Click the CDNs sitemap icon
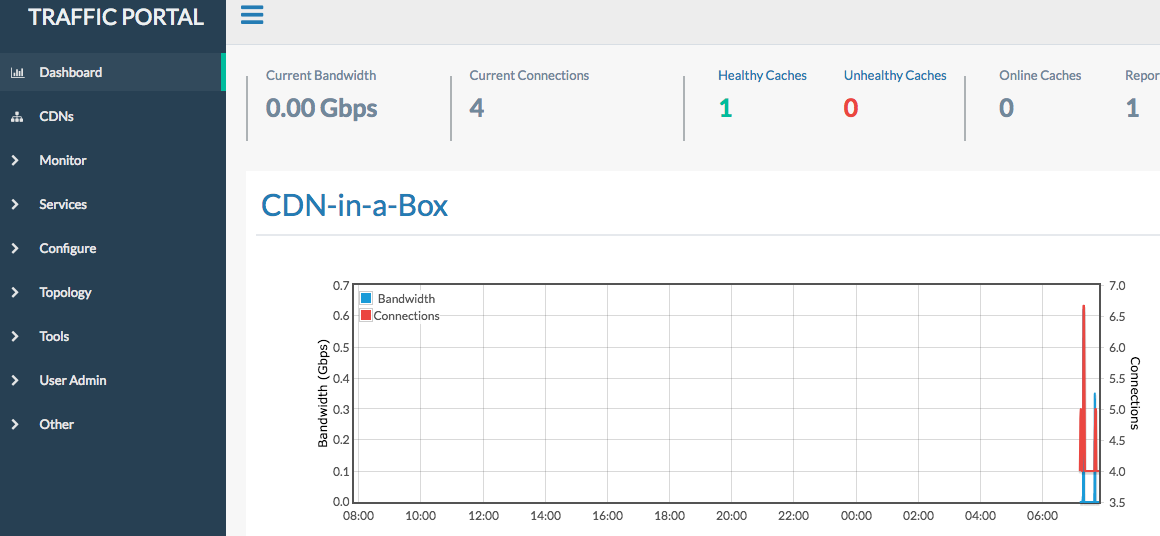This screenshot has width=1160, height=536. (18, 117)
